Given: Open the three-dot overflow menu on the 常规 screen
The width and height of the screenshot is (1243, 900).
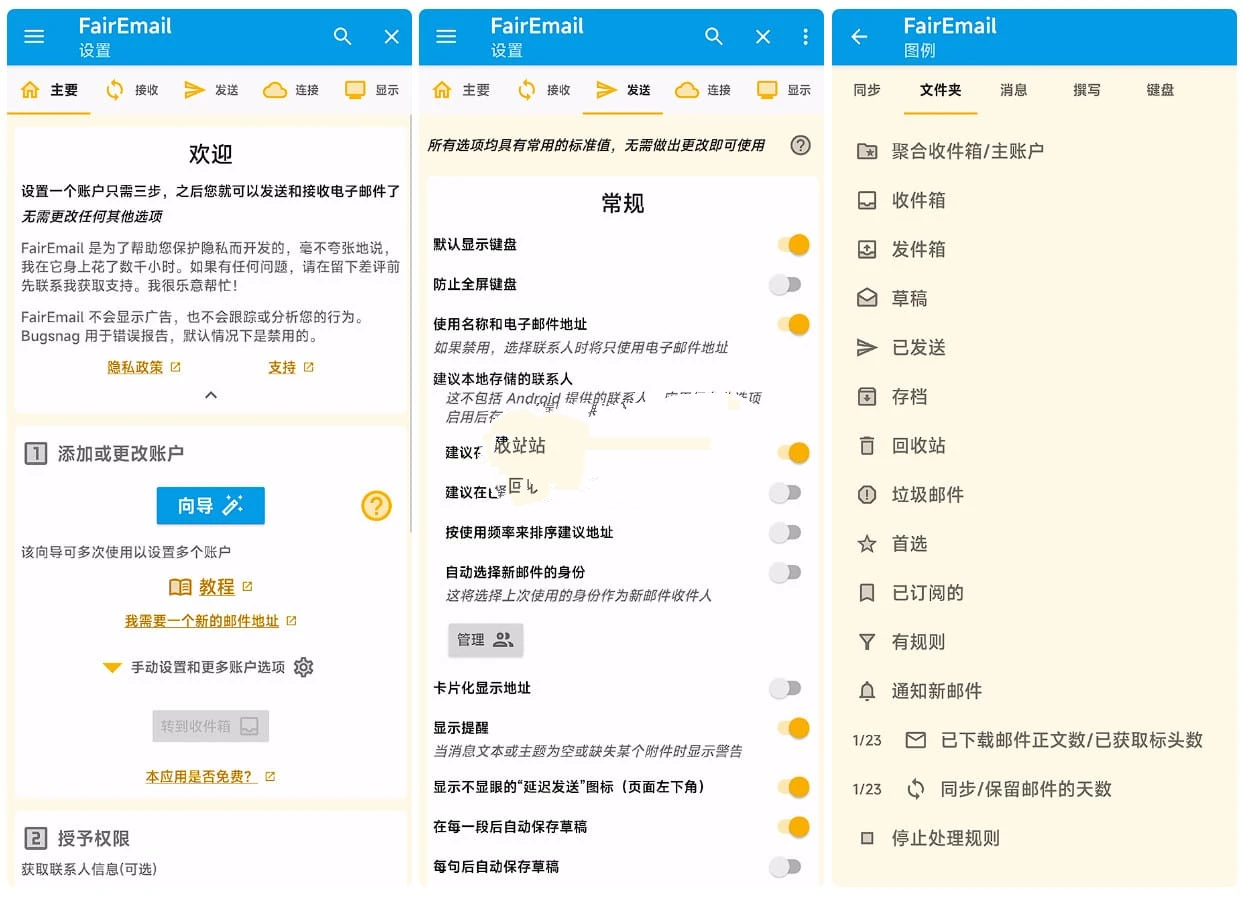Looking at the screenshot, I should pos(806,37).
